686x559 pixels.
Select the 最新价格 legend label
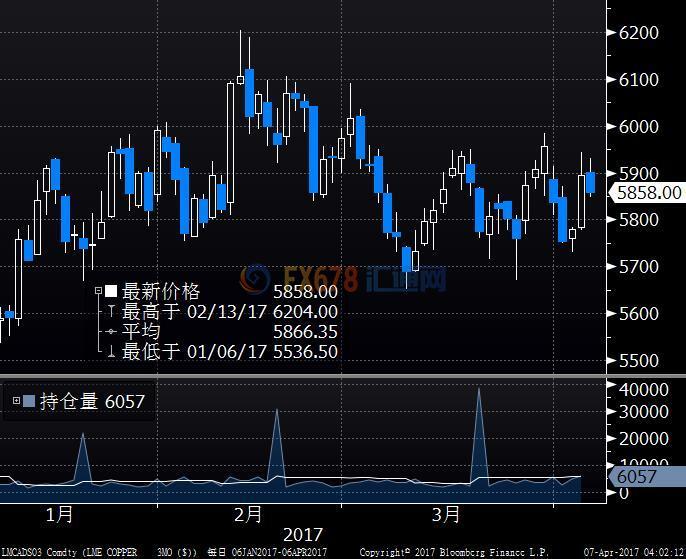pos(161,292)
